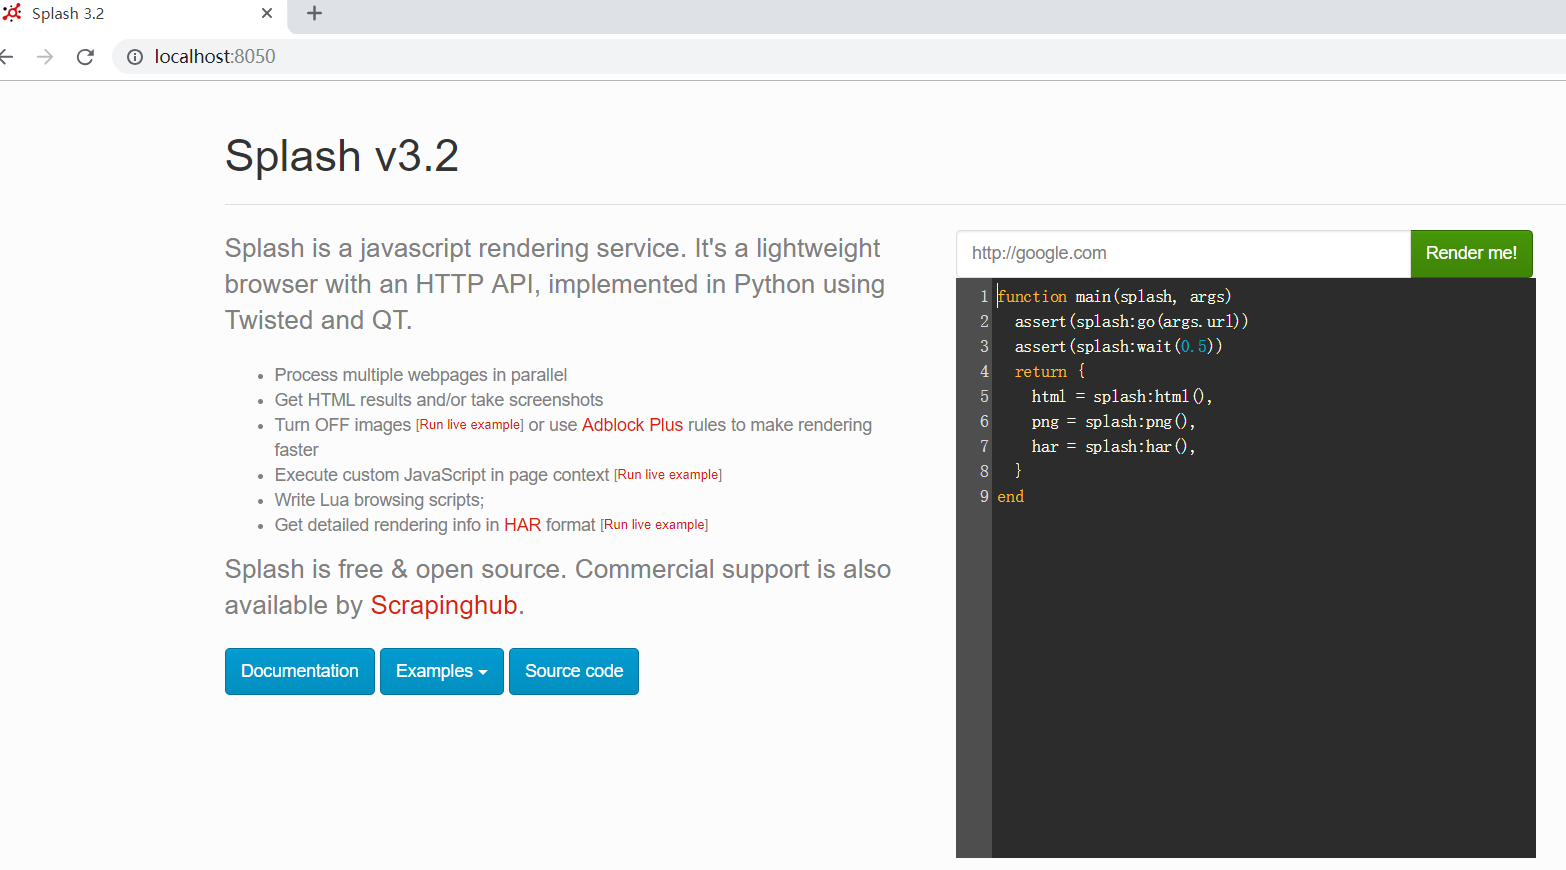Visit the Scrapinghub link
1566x870 pixels.
(x=444, y=605)
